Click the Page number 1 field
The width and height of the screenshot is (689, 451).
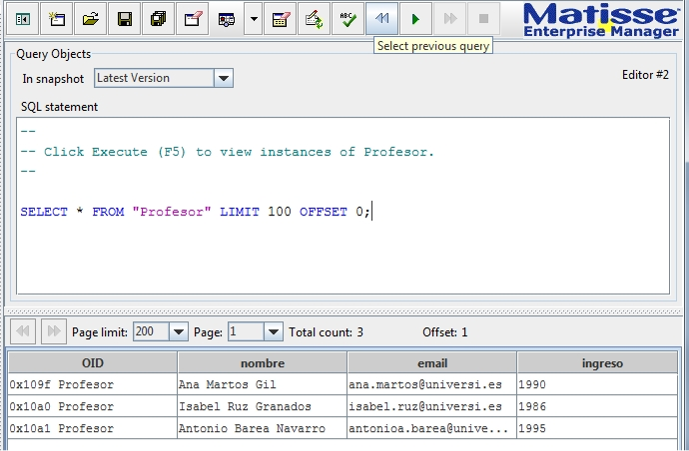coord(246,331)
